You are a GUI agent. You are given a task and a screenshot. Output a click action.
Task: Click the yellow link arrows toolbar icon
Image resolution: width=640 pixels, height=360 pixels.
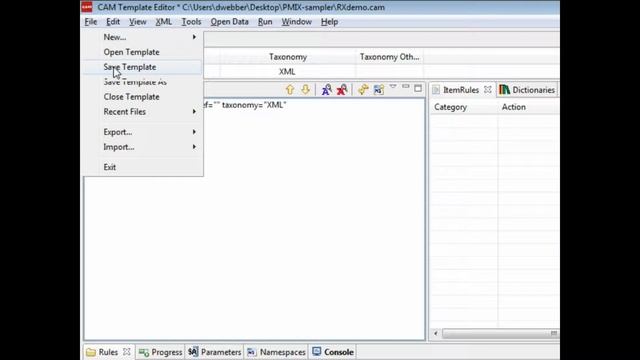(x=363, y=89)
